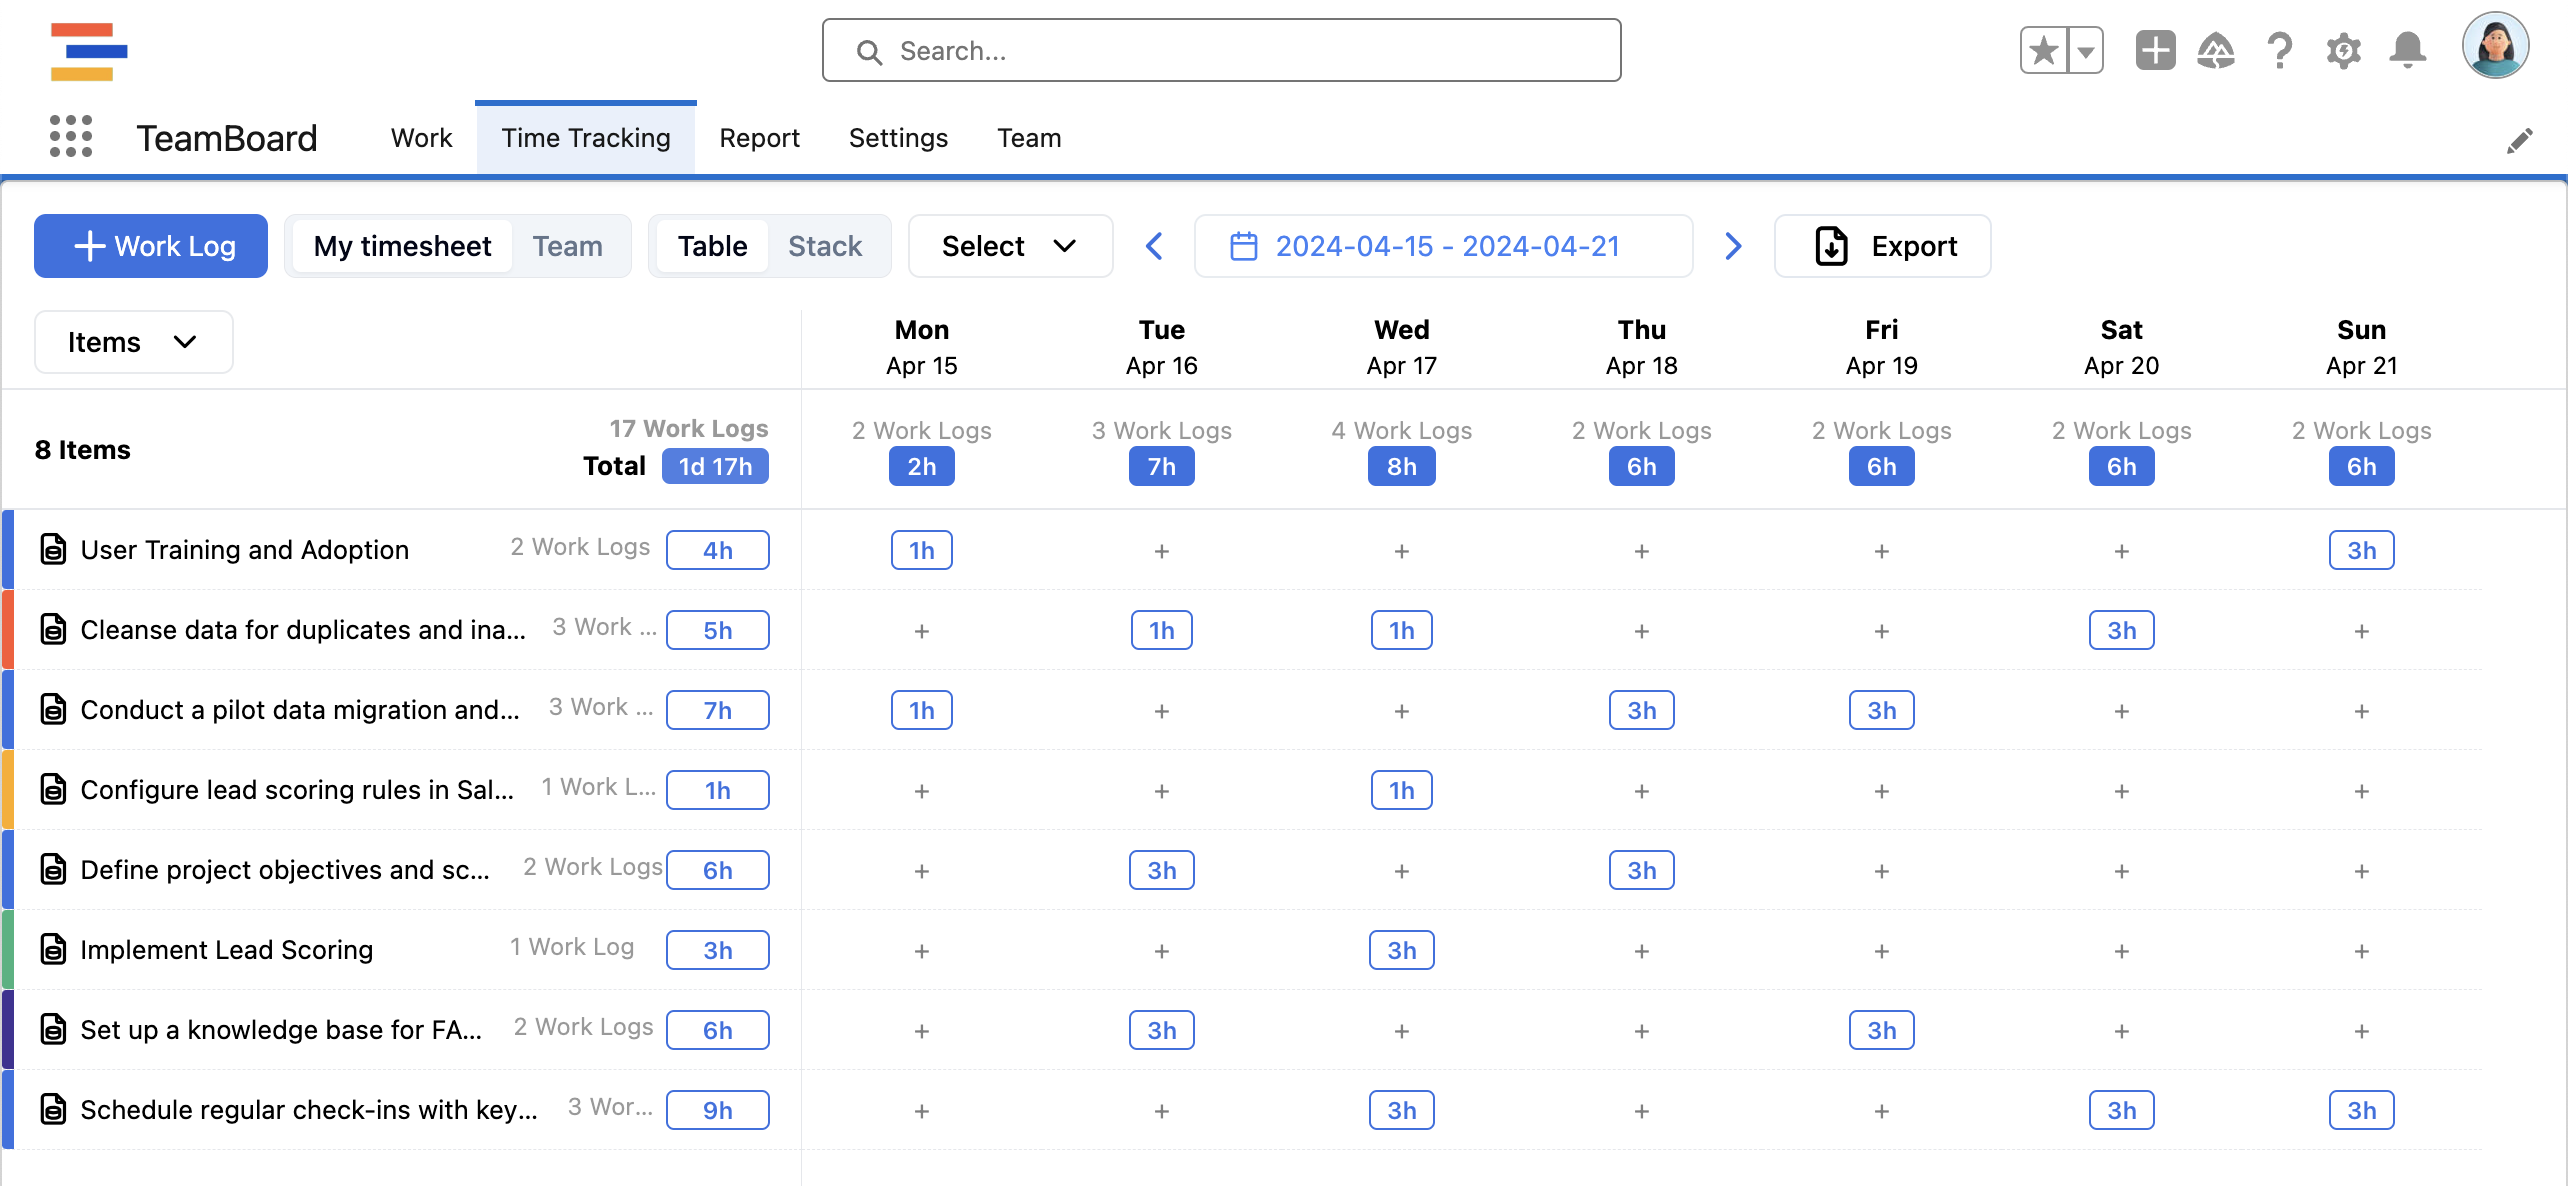Image resolution: width=2568 pixels, height=1186 pixels.
Task: Click the plus icon in the top bar
Action: click(x=2155, y=49)
